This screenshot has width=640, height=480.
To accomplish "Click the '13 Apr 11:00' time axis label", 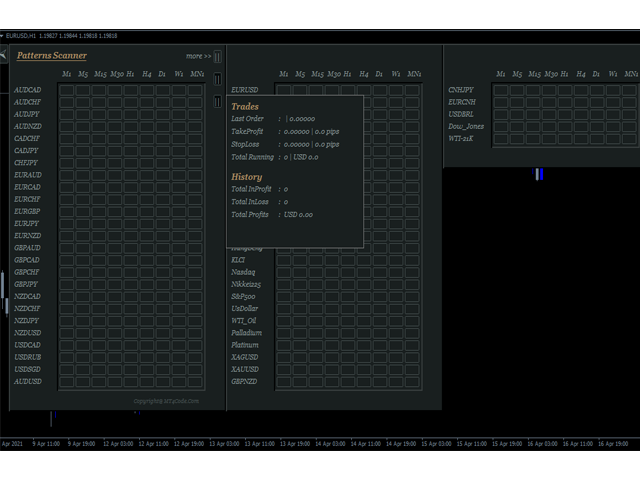I will [260, 444].
